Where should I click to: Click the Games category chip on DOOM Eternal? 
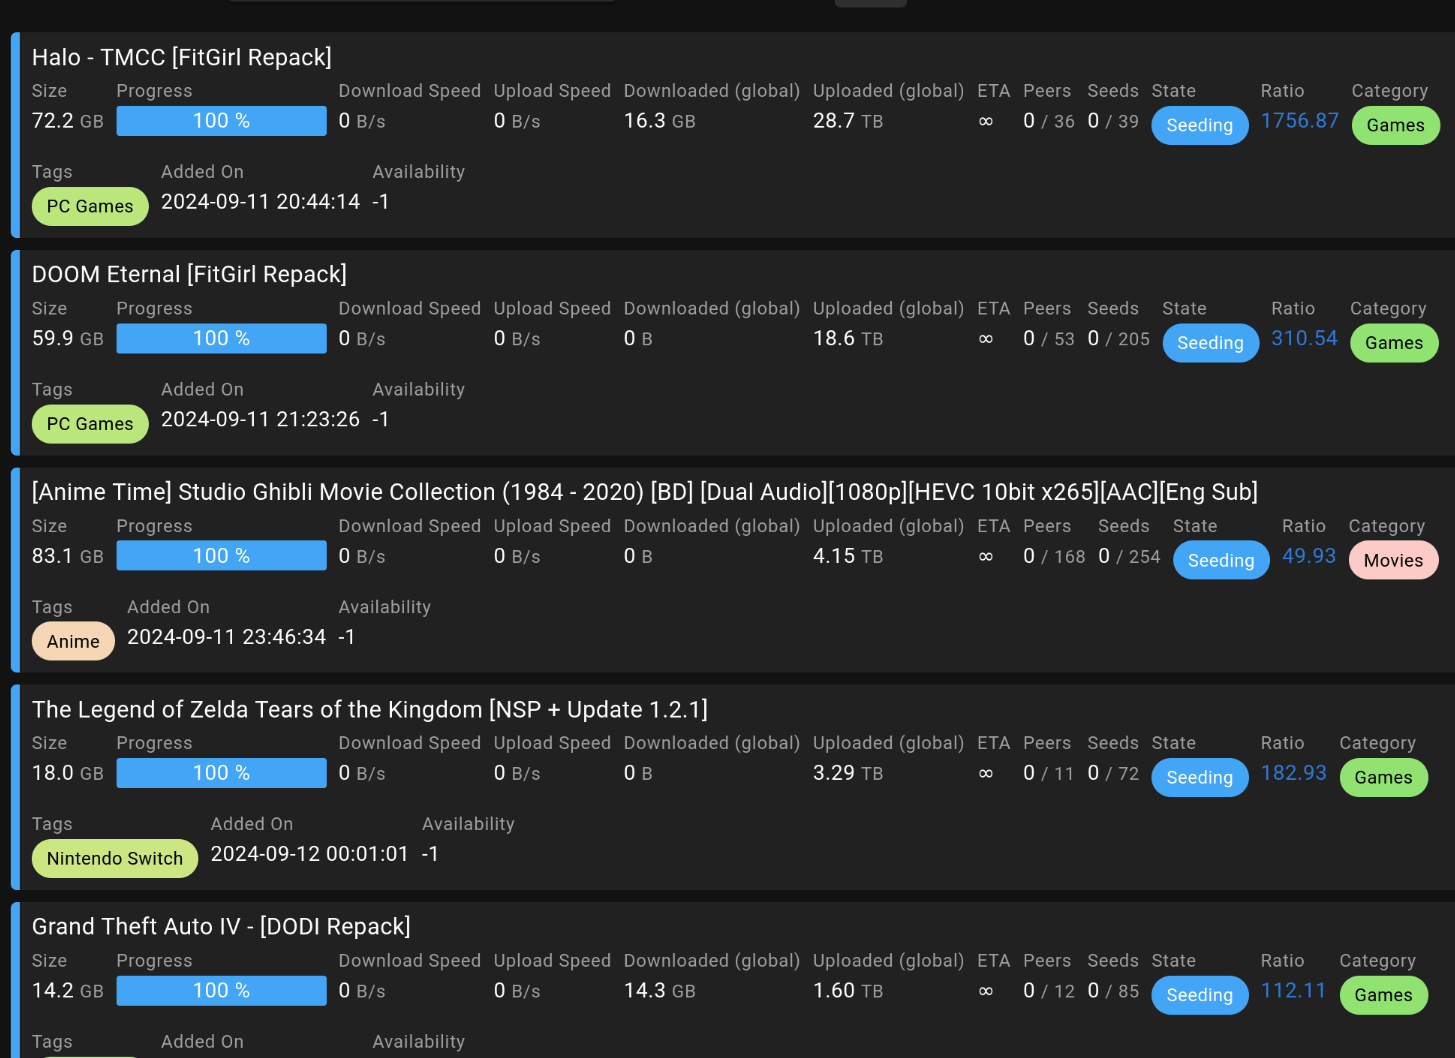pyautogui.click(x=1394, y=343)
